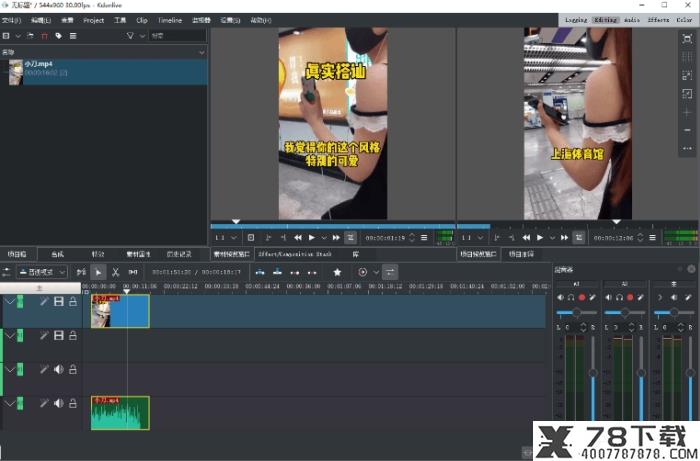Set zone in point on clip monitor

(268, 237)
